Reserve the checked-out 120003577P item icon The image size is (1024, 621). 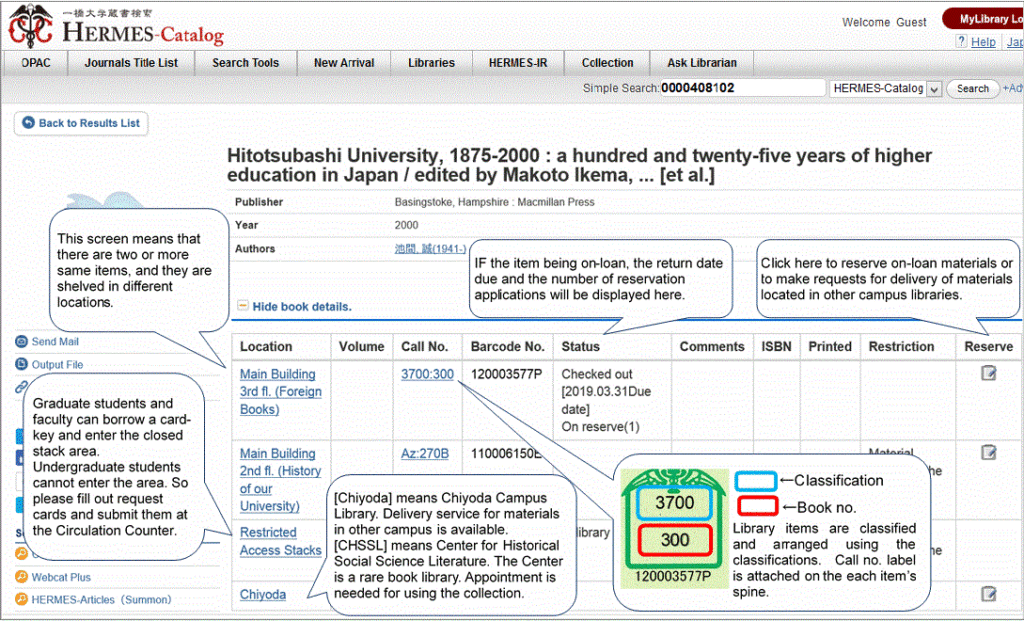click(x=989, y=374)
